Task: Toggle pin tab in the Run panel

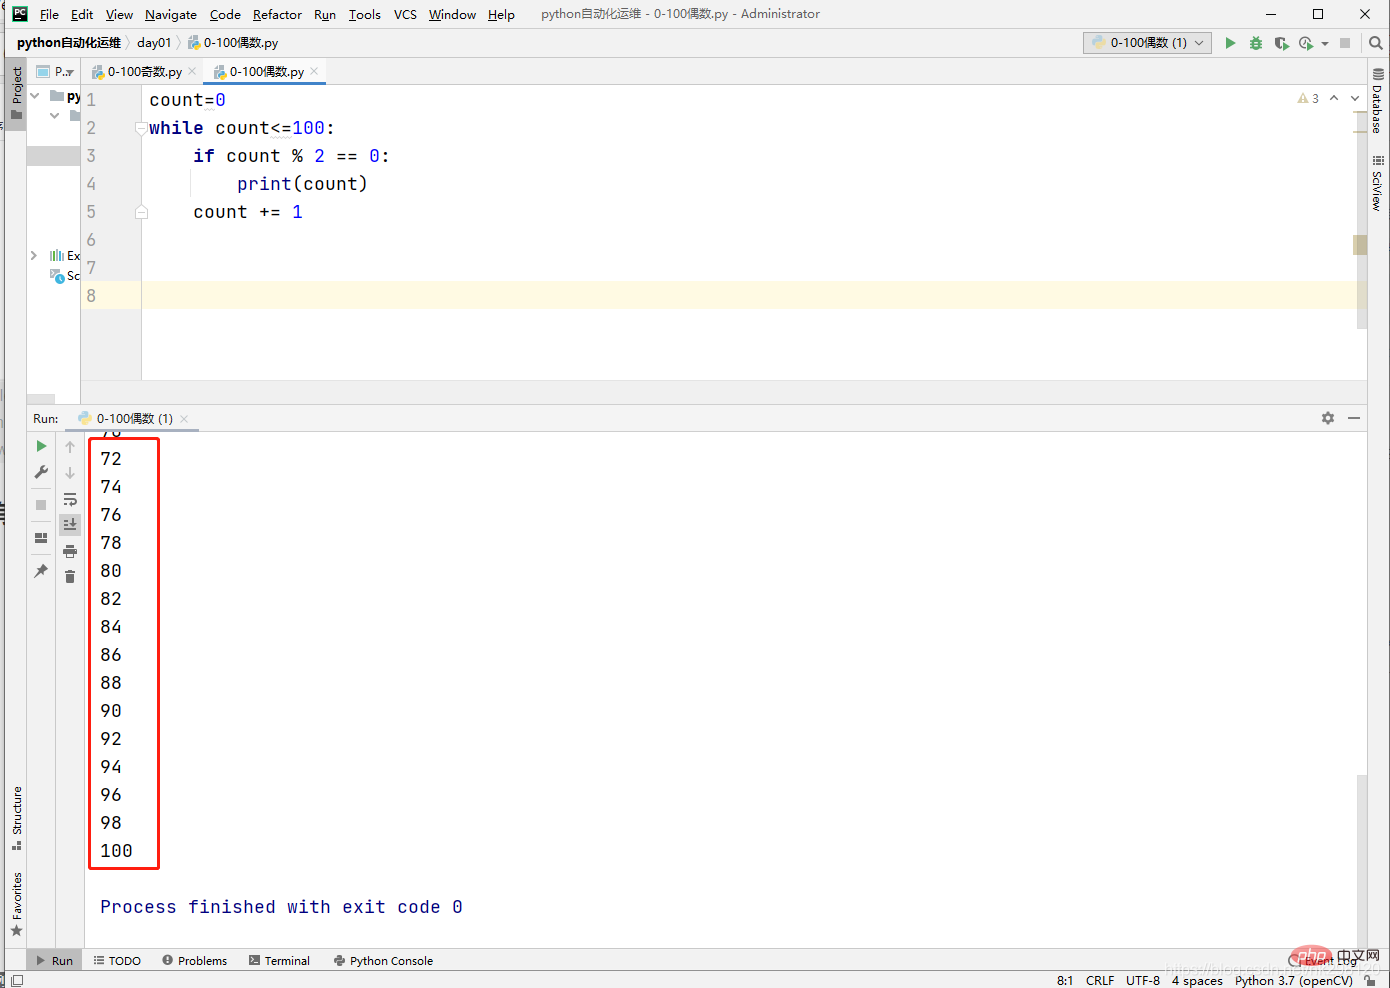Action: coord(41,571)
